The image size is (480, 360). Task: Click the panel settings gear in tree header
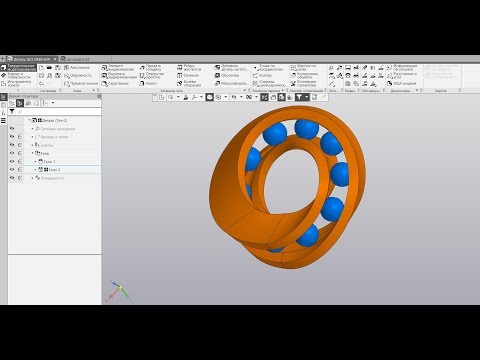99,96
